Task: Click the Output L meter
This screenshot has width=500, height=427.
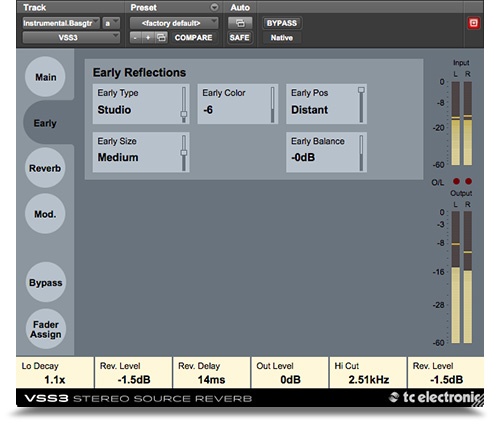Action: (x=456, y=277)
